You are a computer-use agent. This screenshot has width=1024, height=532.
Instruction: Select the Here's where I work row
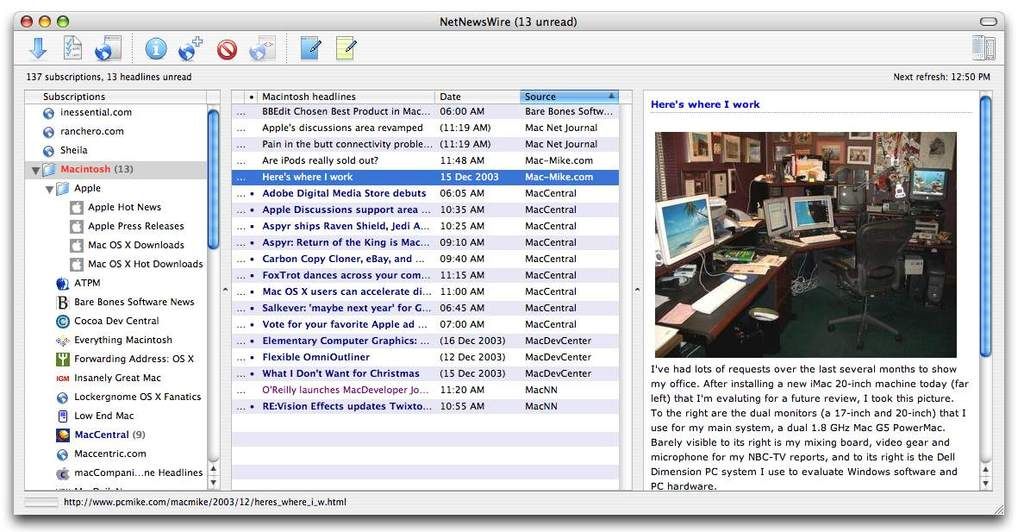point(425,177)
